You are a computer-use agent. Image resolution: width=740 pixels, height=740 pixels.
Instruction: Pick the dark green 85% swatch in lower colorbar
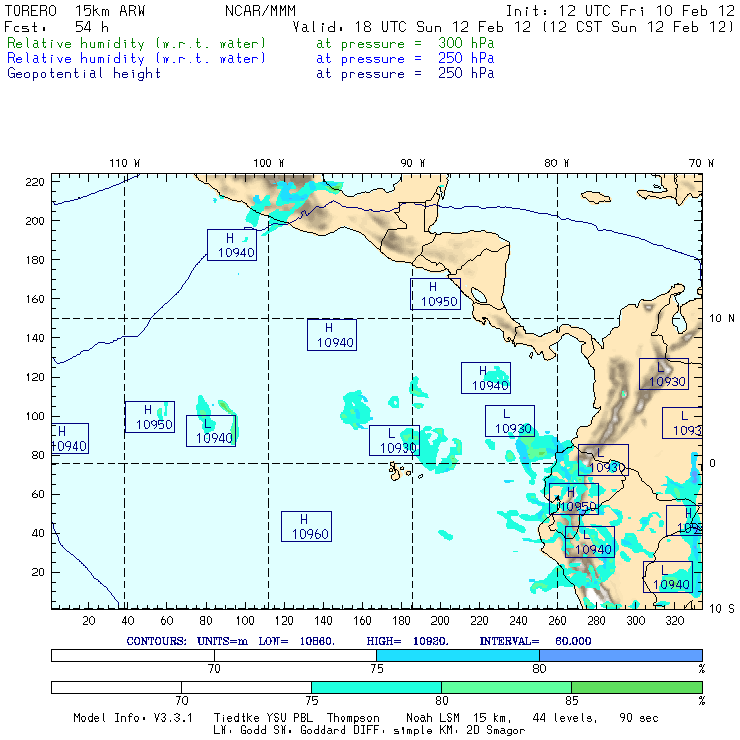[636, 687]
